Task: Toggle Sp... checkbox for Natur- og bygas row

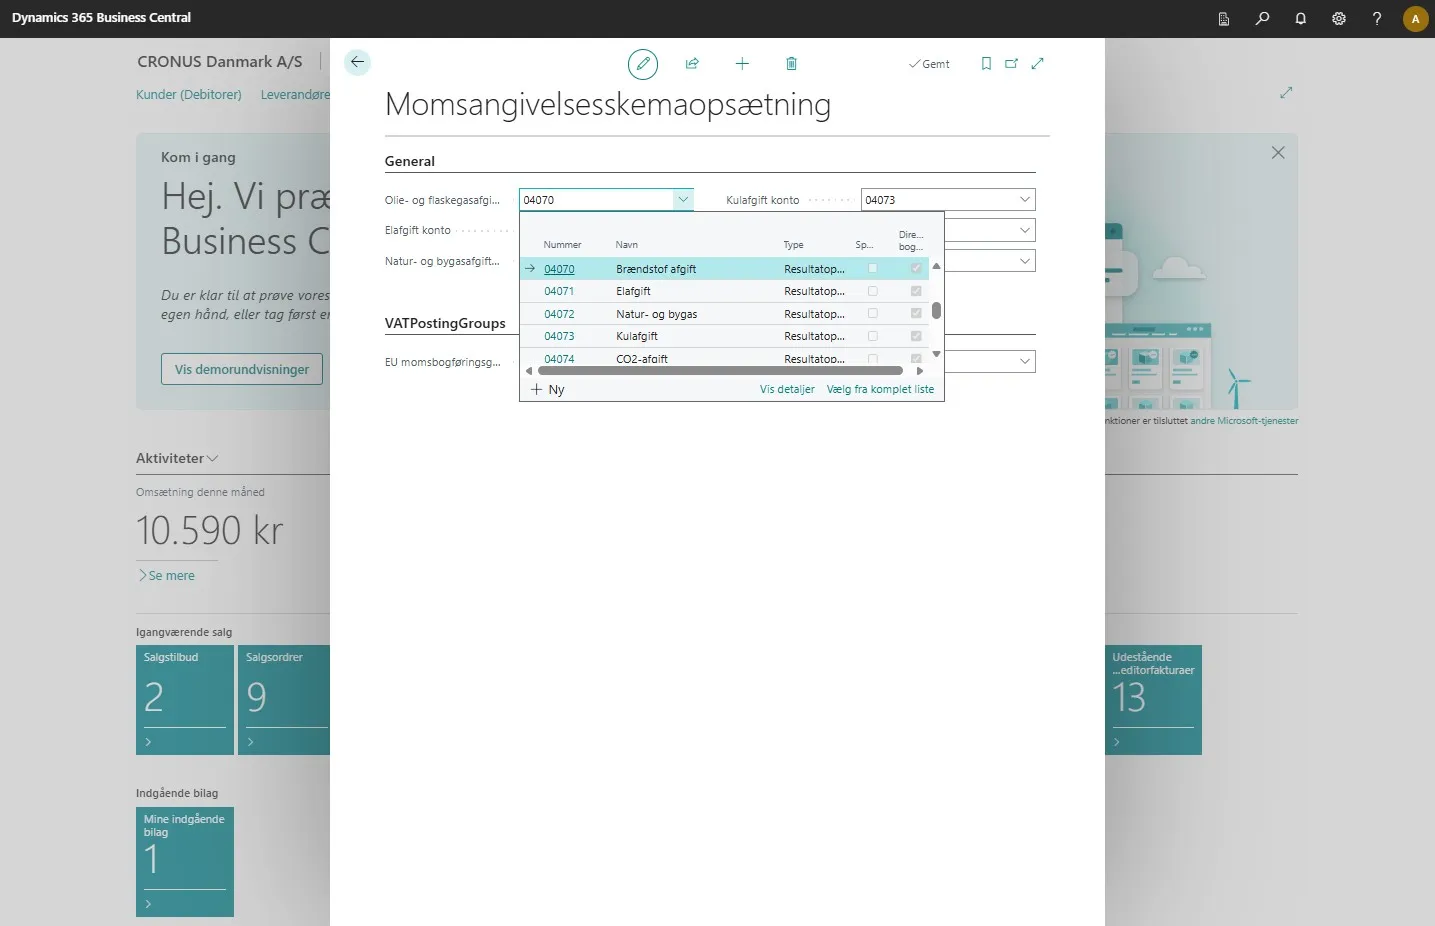Action: point(873,314)
